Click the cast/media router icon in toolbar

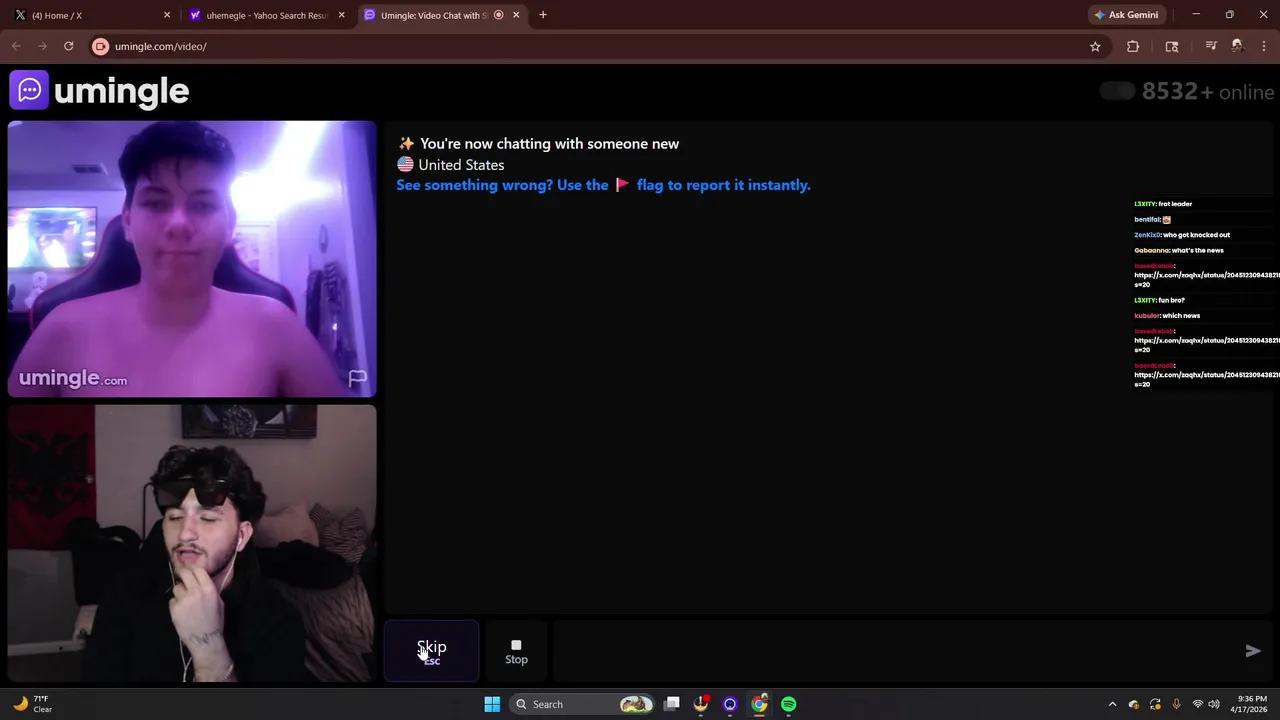[1172, 46]
